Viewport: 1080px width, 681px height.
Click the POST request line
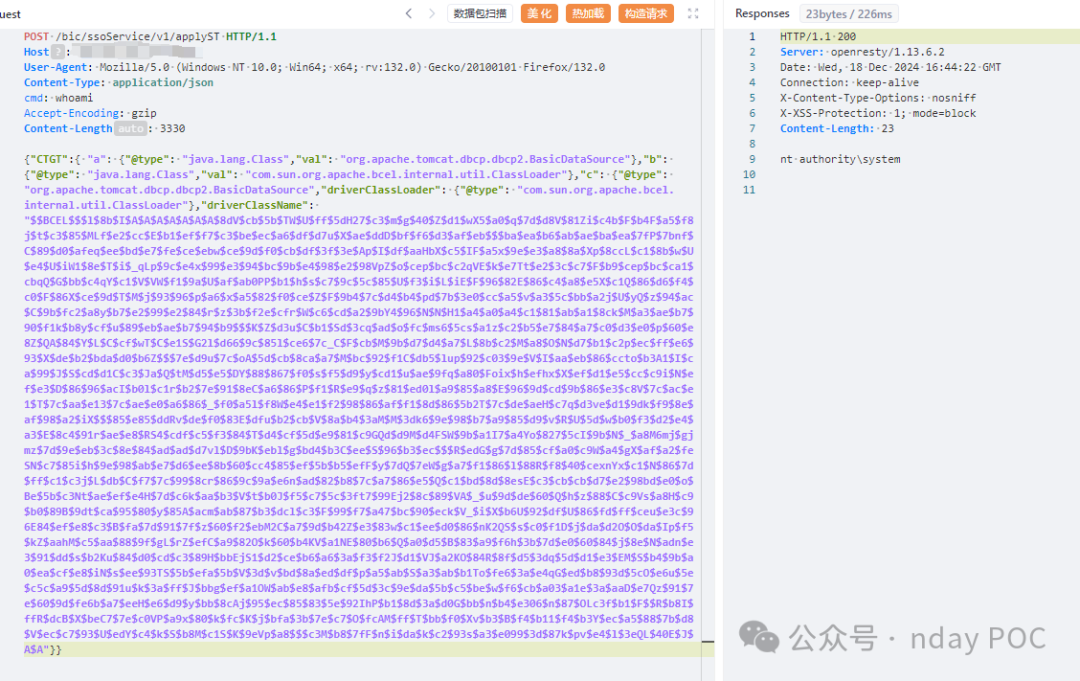click(150, 36)
